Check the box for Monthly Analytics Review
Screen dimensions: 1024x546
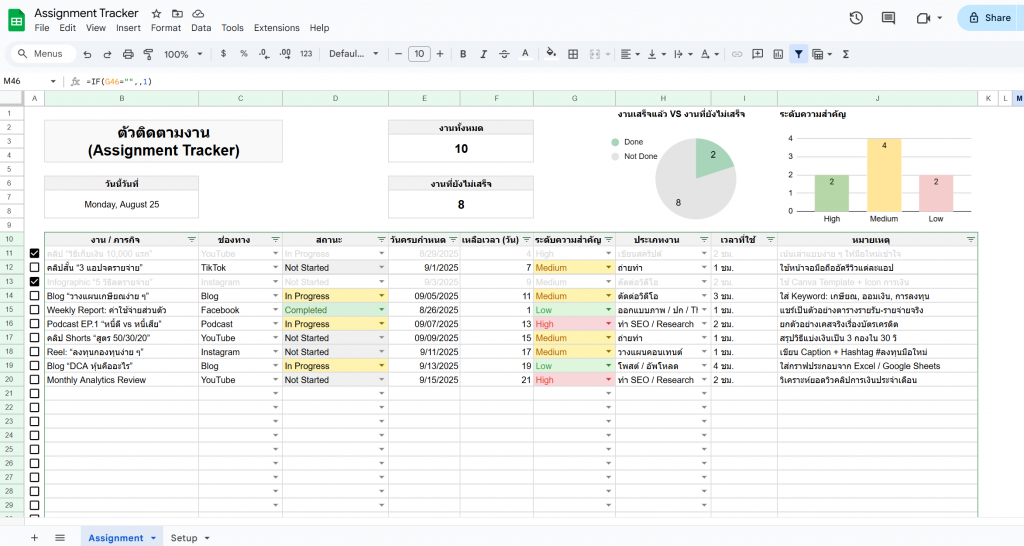pyautogui.click(x=35, y=379)
